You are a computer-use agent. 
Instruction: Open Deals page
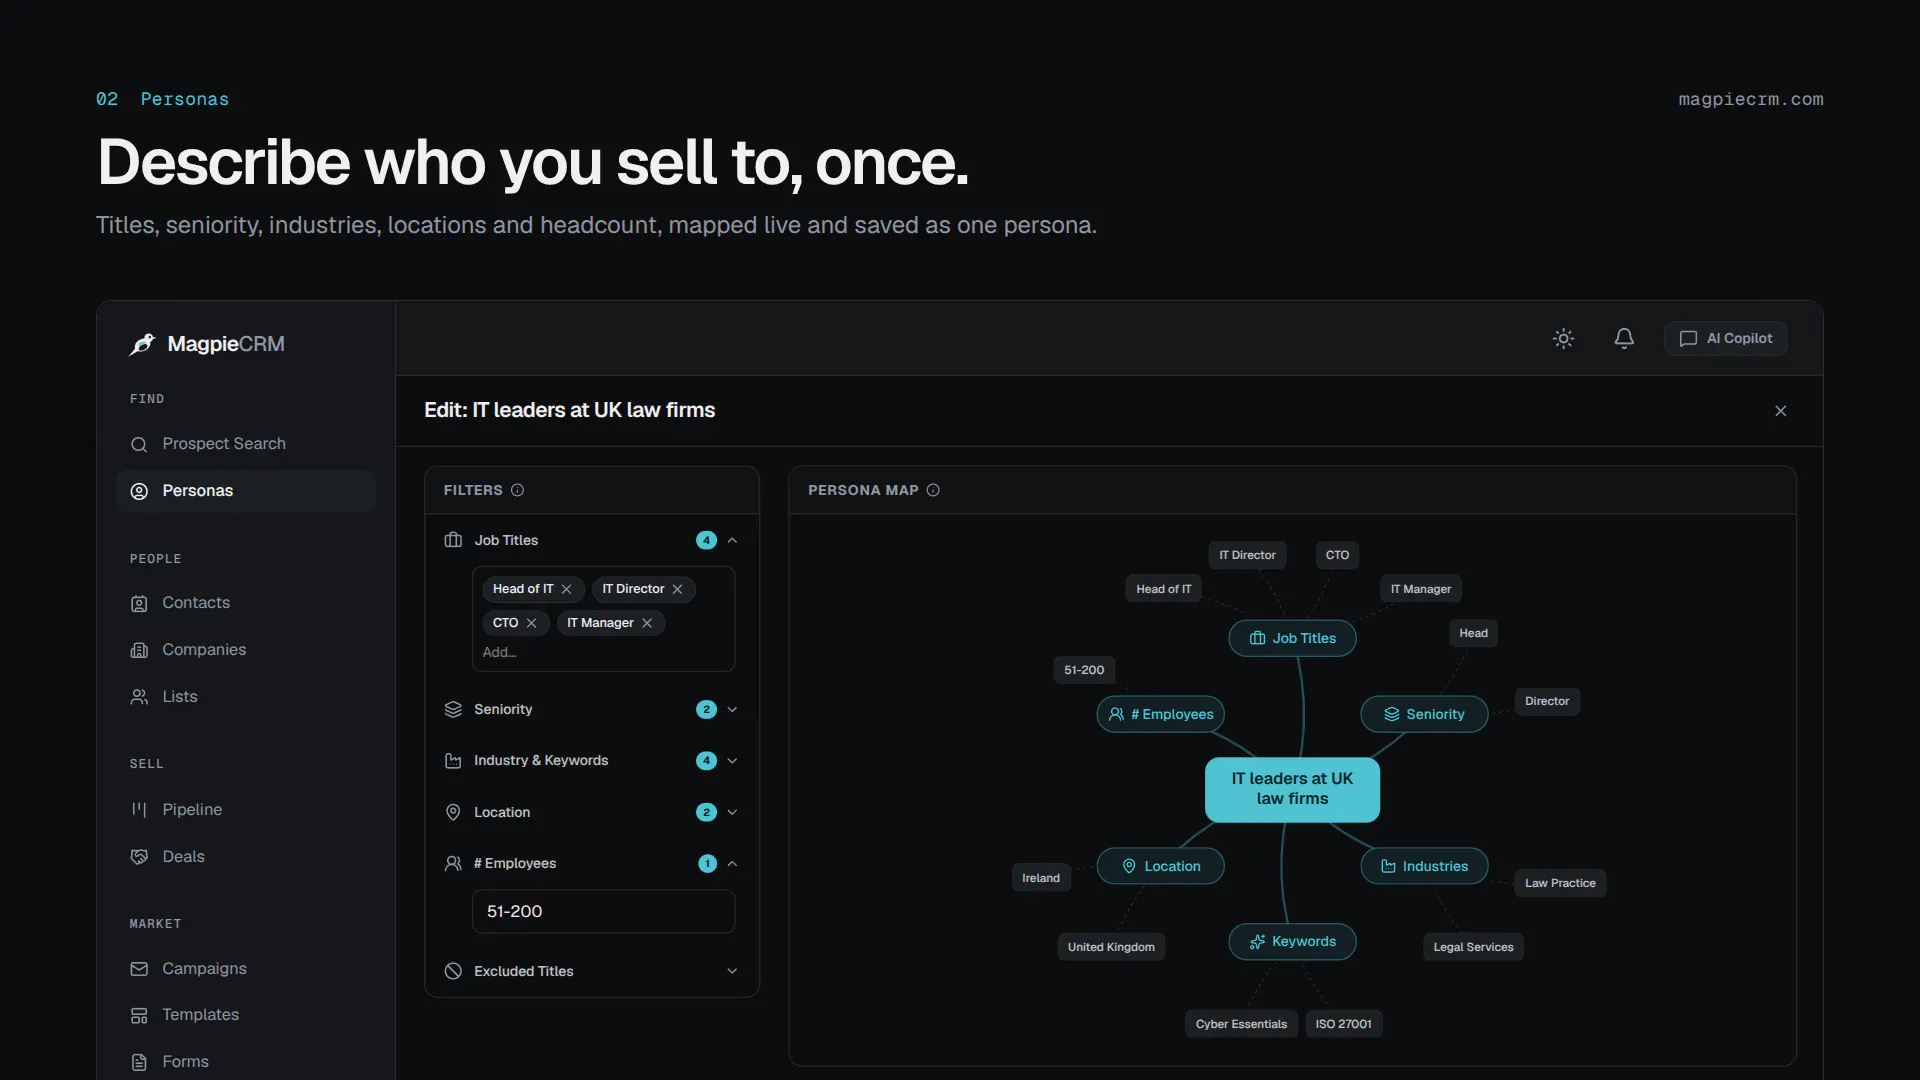pyautogui.click(x=246, y=857)
